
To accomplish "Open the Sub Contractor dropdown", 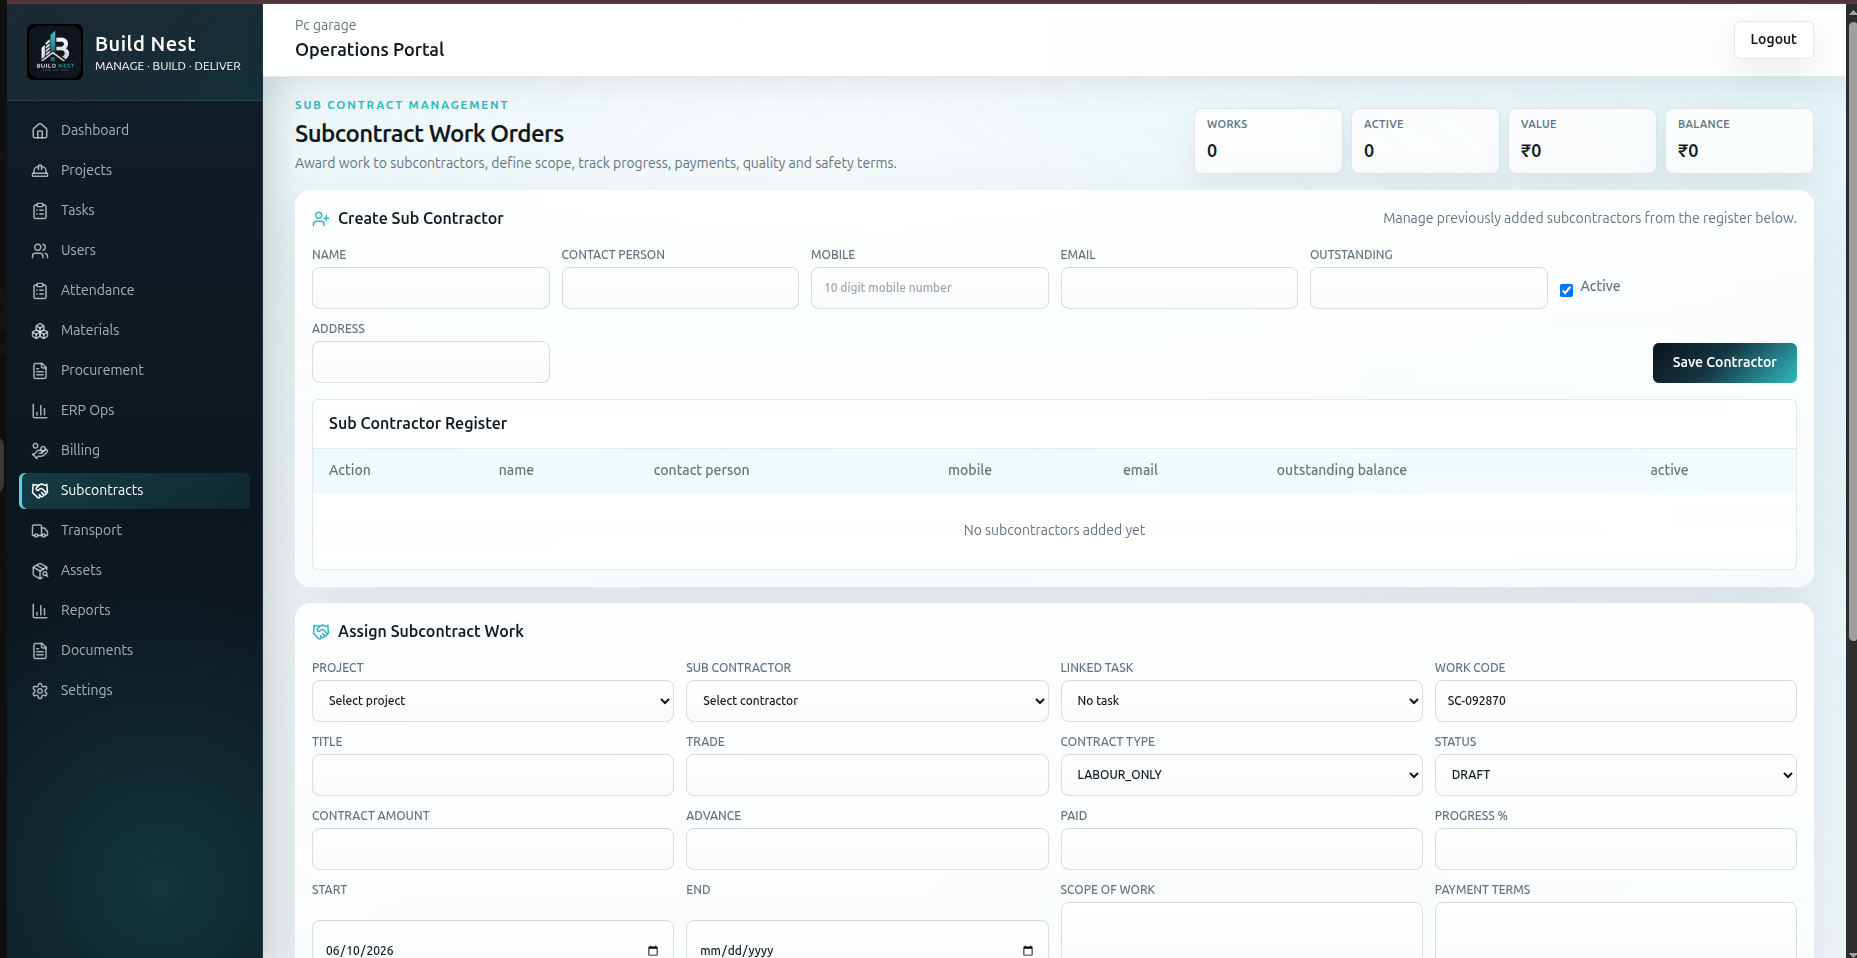I will click(x=867, y=701).
